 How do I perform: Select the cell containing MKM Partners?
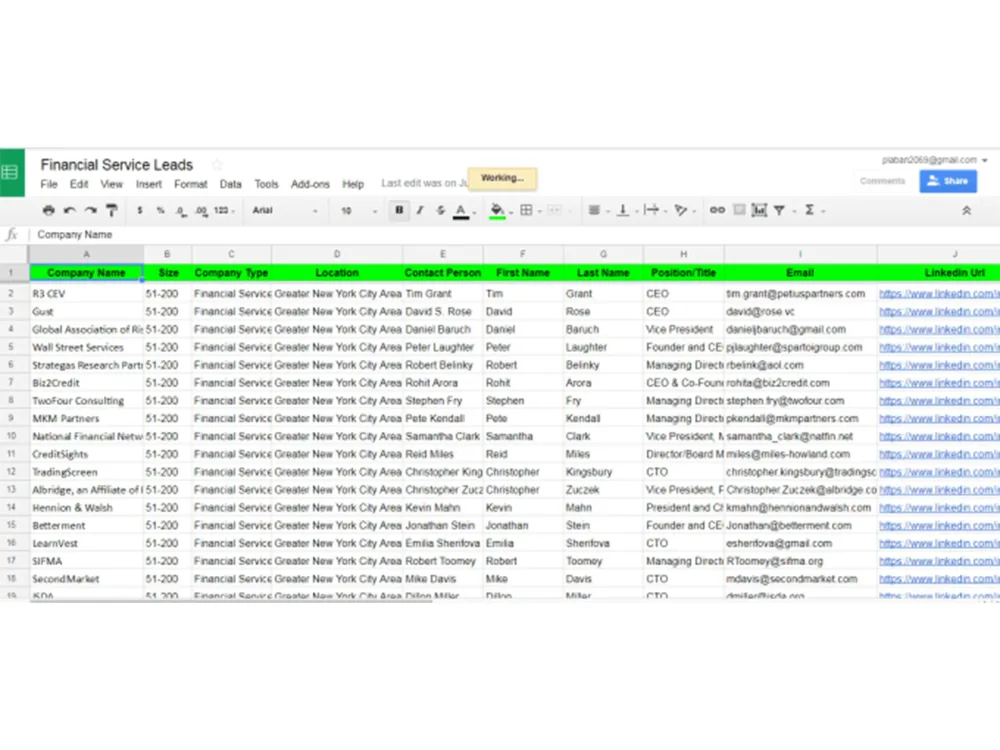(x=86, y=418)
